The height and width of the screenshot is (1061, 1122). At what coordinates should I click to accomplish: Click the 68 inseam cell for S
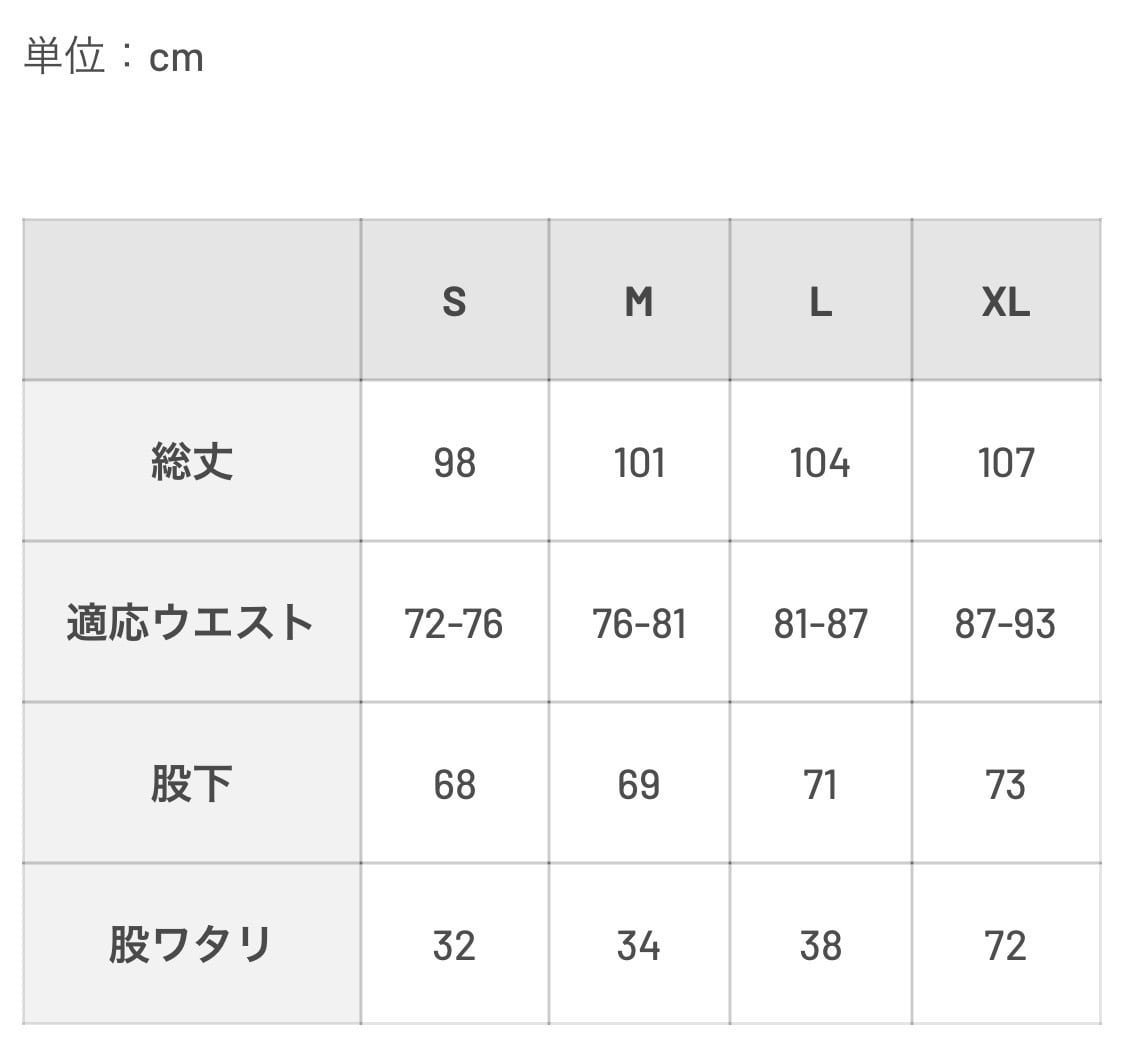pos(454,785)
